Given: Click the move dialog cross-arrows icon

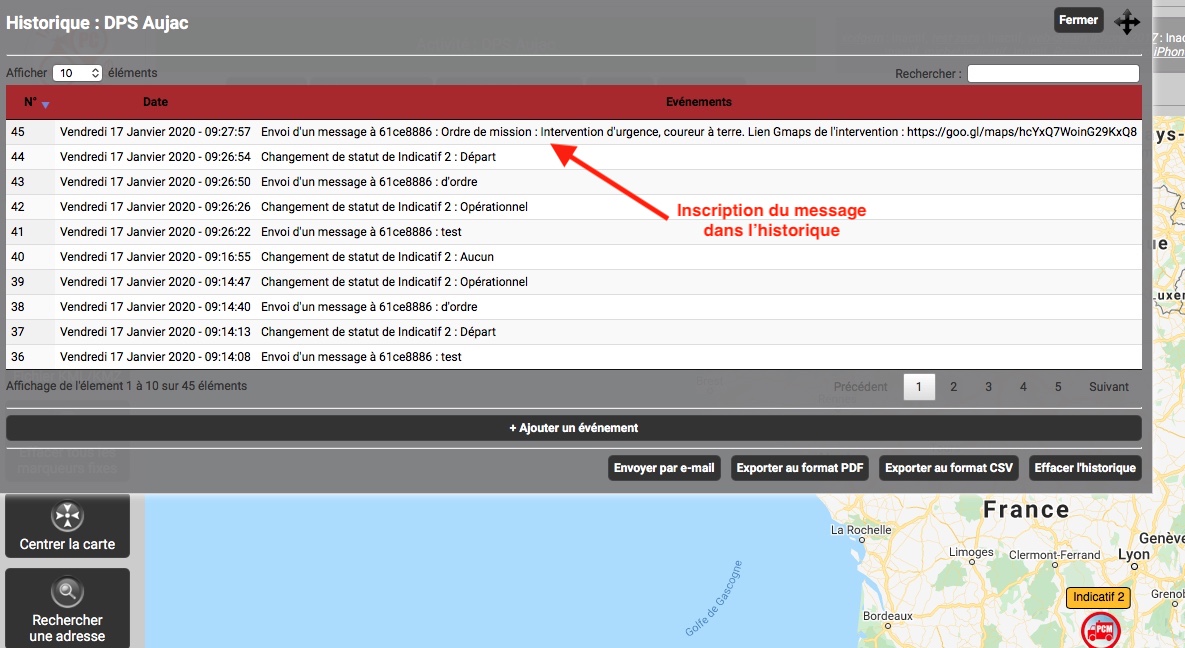Looking at the screenshot, I should tap(1127, 22).
